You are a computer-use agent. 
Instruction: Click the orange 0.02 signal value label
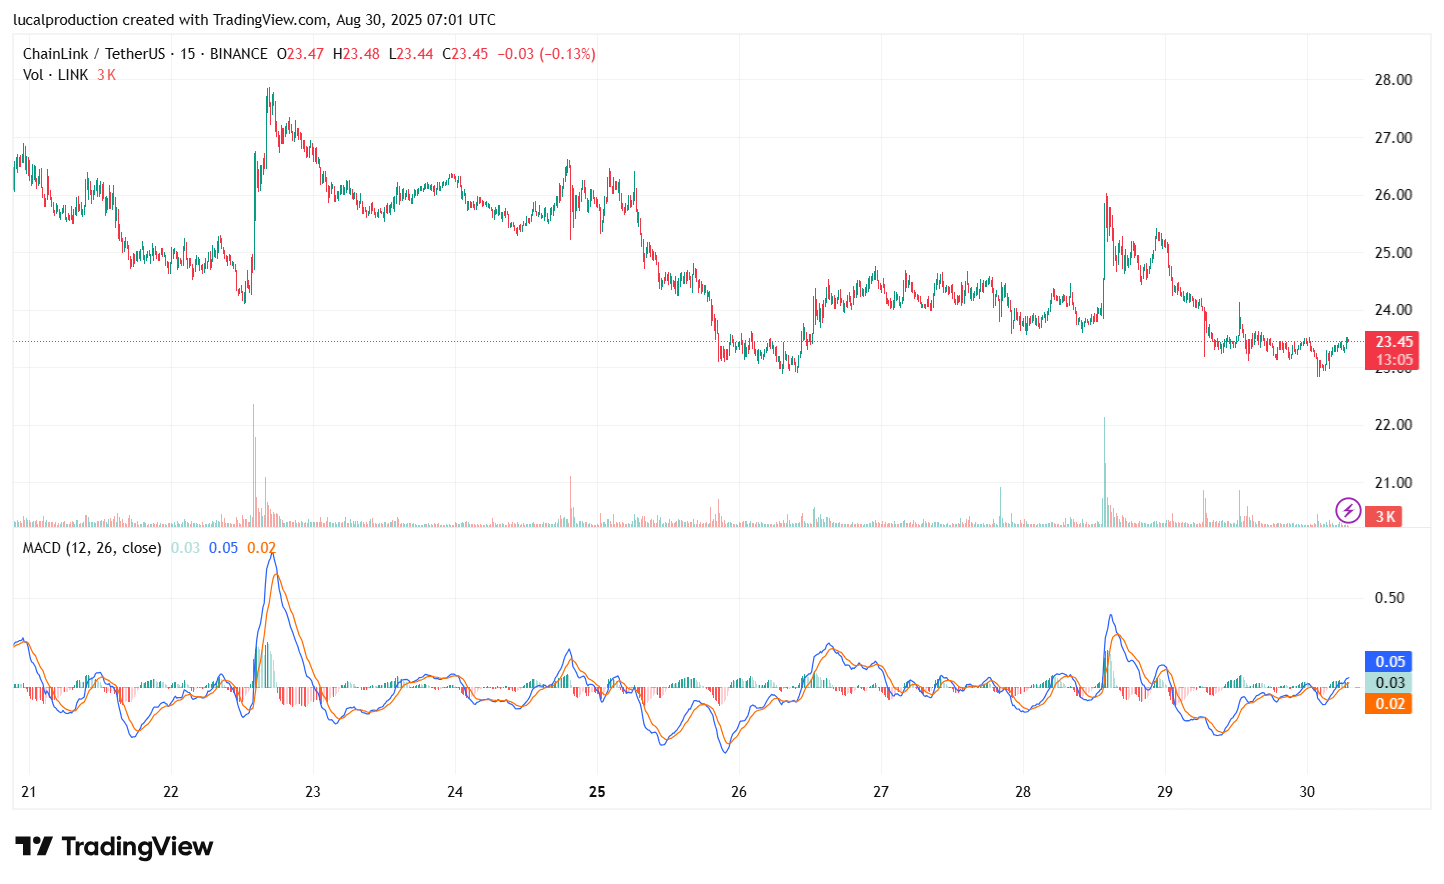(1389, 704)
